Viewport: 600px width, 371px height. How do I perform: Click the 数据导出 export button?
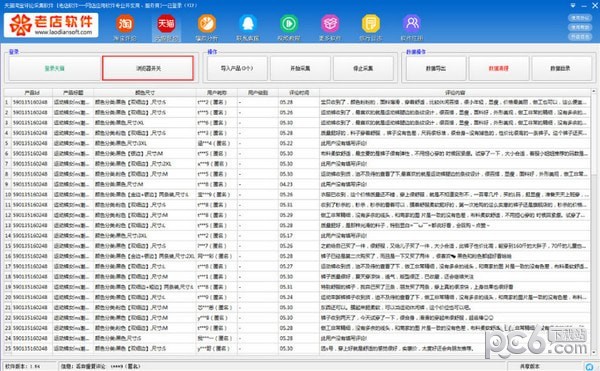(x=436, y=68)
